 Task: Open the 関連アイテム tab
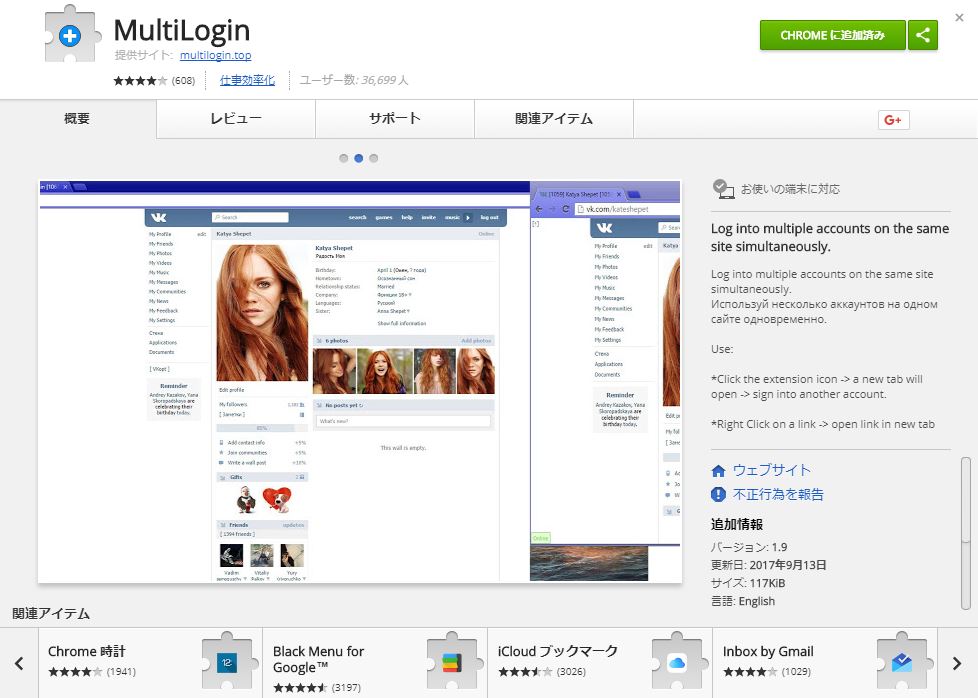(554, 119)
